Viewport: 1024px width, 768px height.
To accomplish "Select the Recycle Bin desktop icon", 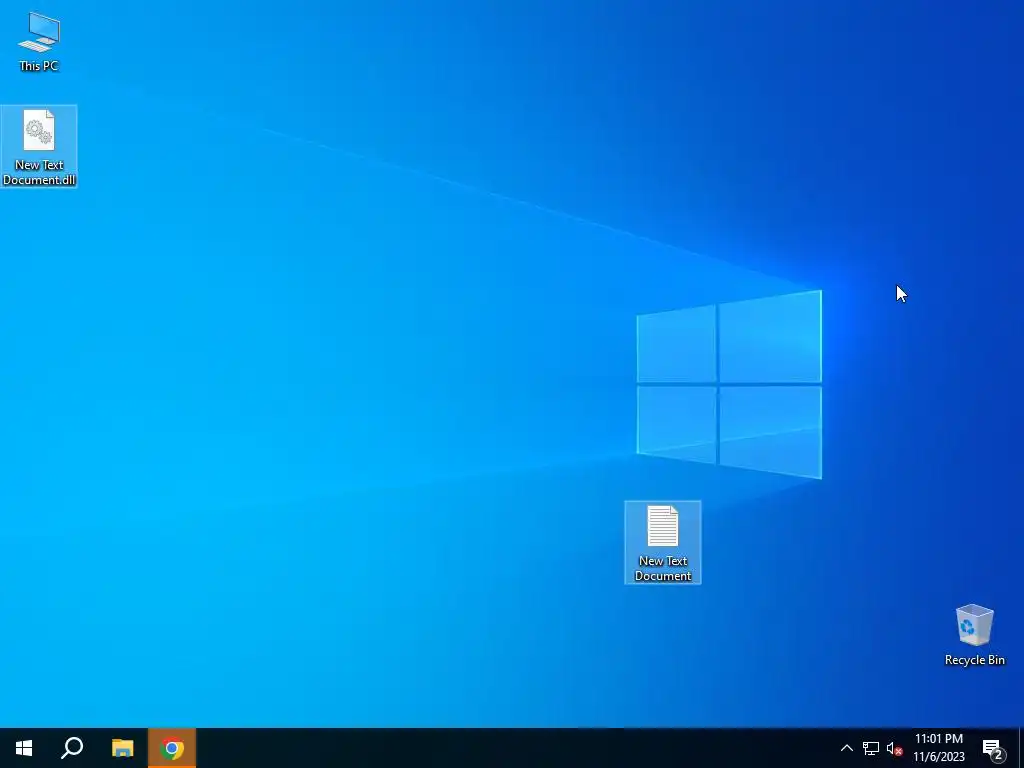I will pyautogui.click(x=974, y=634).
